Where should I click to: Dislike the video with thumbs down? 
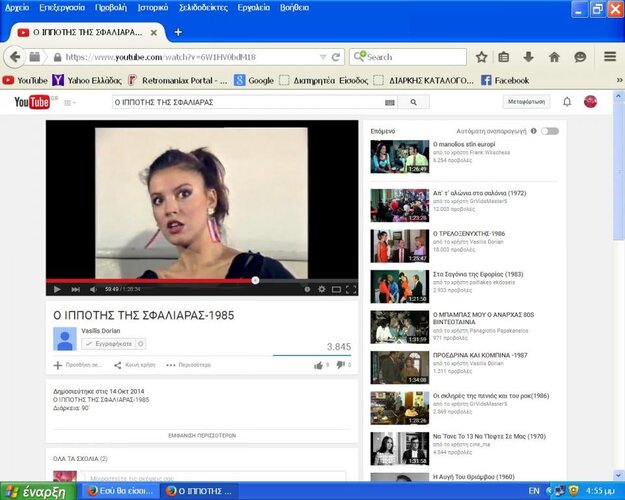tap(340, 365)
